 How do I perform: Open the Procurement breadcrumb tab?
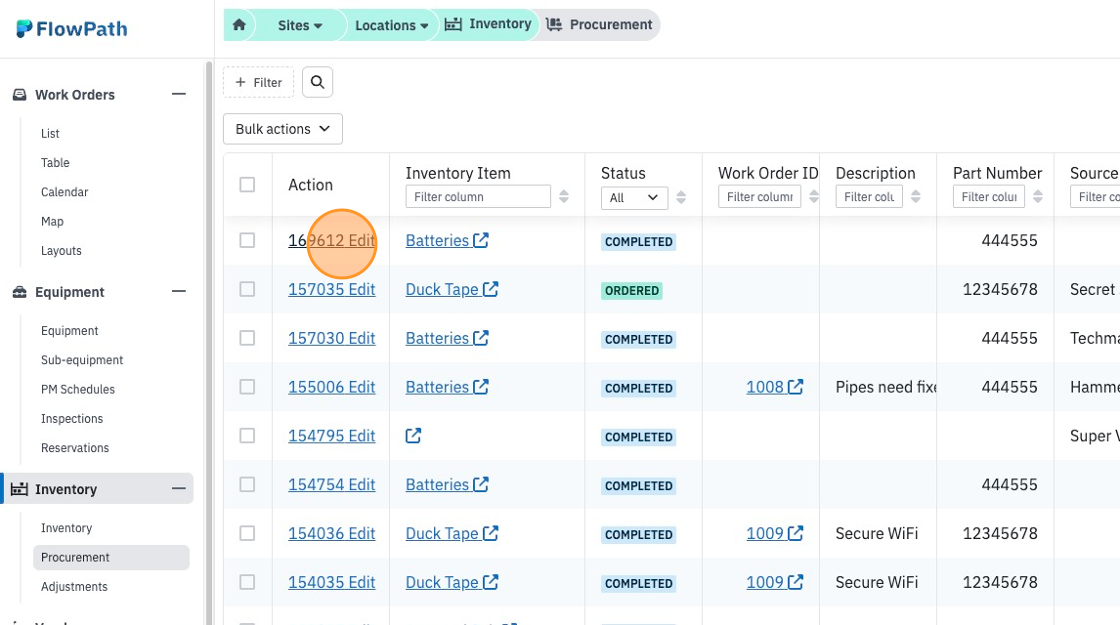[599, 24]
